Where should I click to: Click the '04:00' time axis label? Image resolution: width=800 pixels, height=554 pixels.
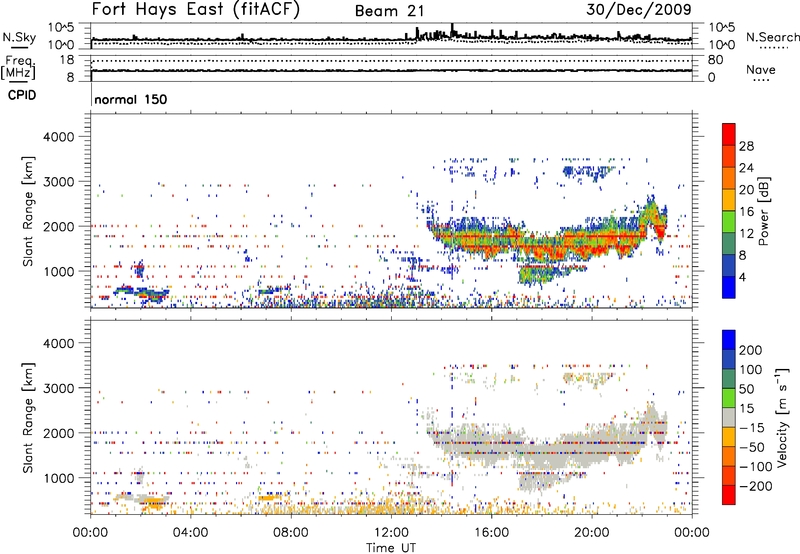(190, 533)
